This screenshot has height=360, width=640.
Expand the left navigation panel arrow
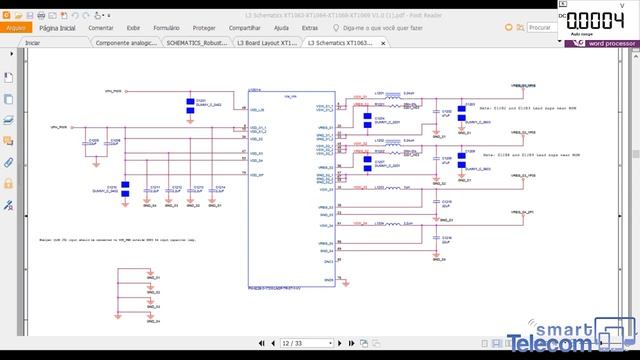pyautogui.click(x=11, y=53)
